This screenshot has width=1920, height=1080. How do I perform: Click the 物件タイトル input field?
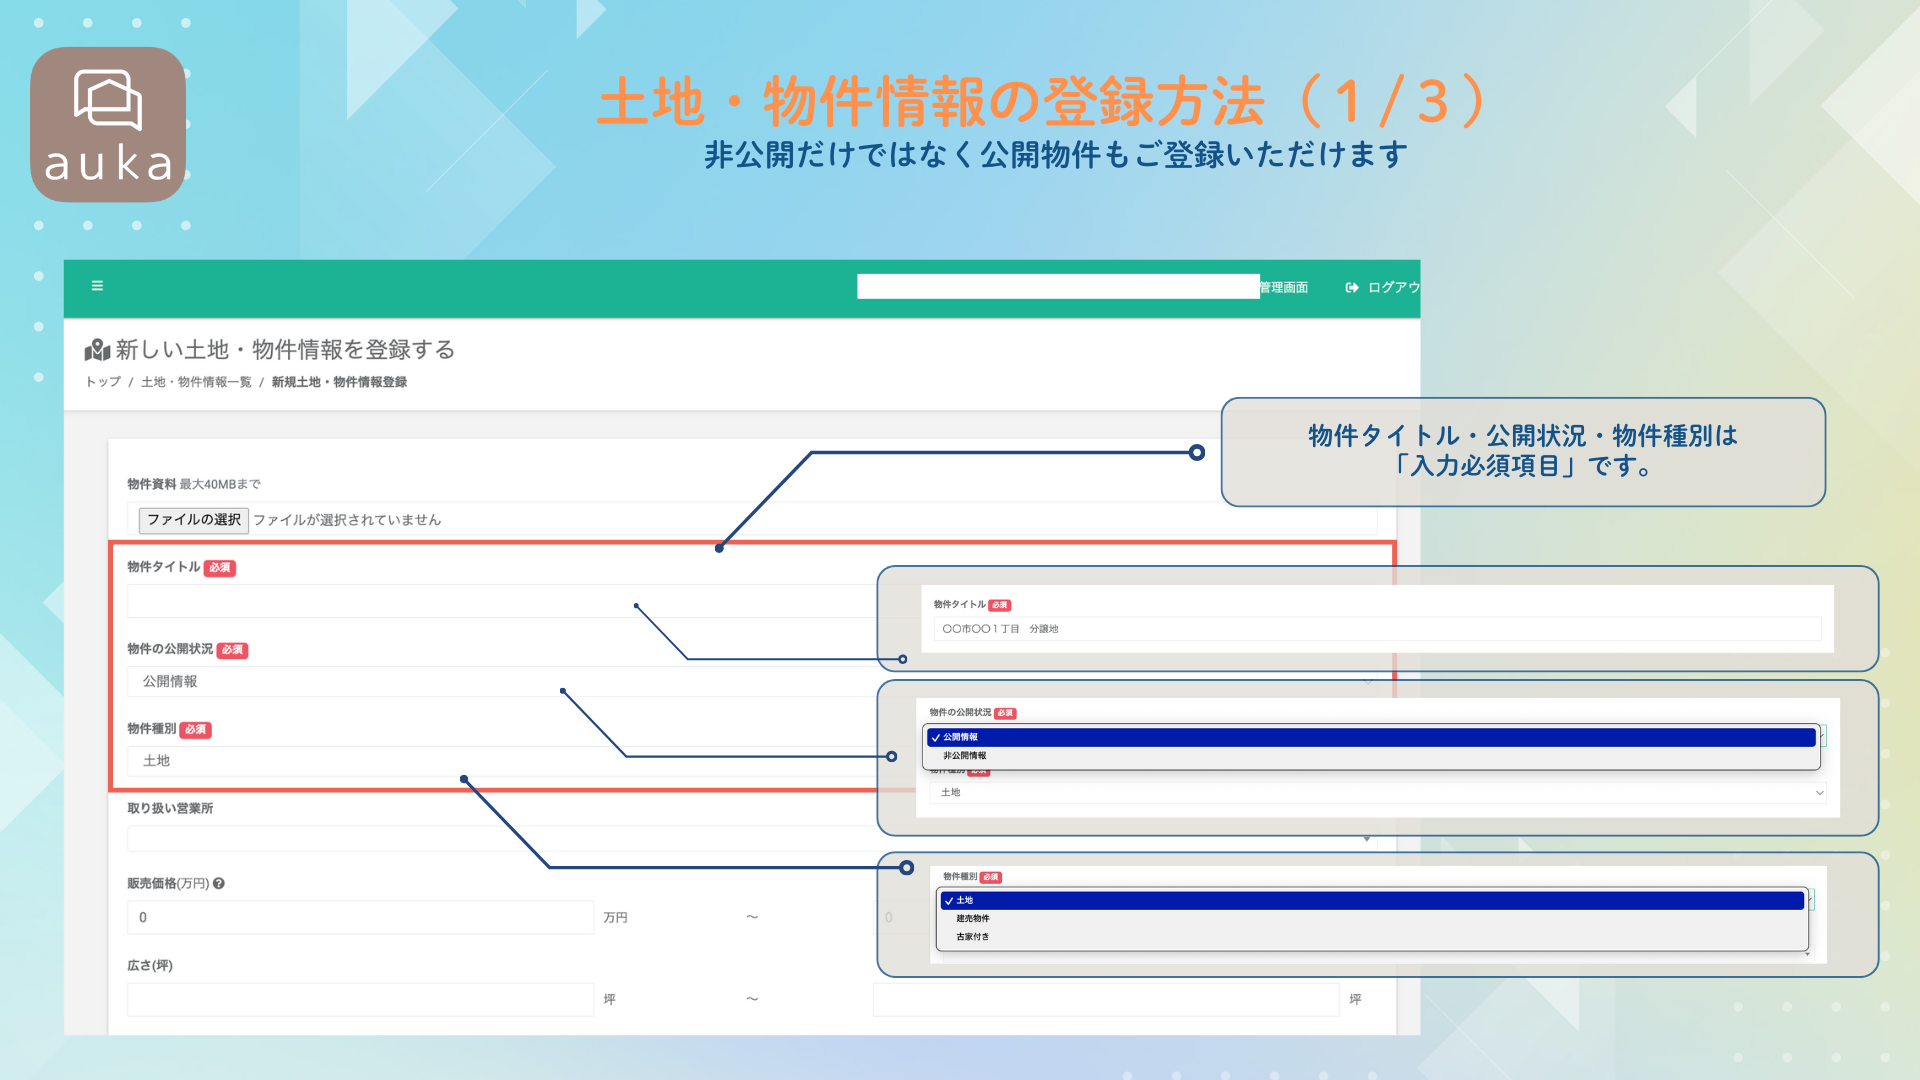[500, 602]
